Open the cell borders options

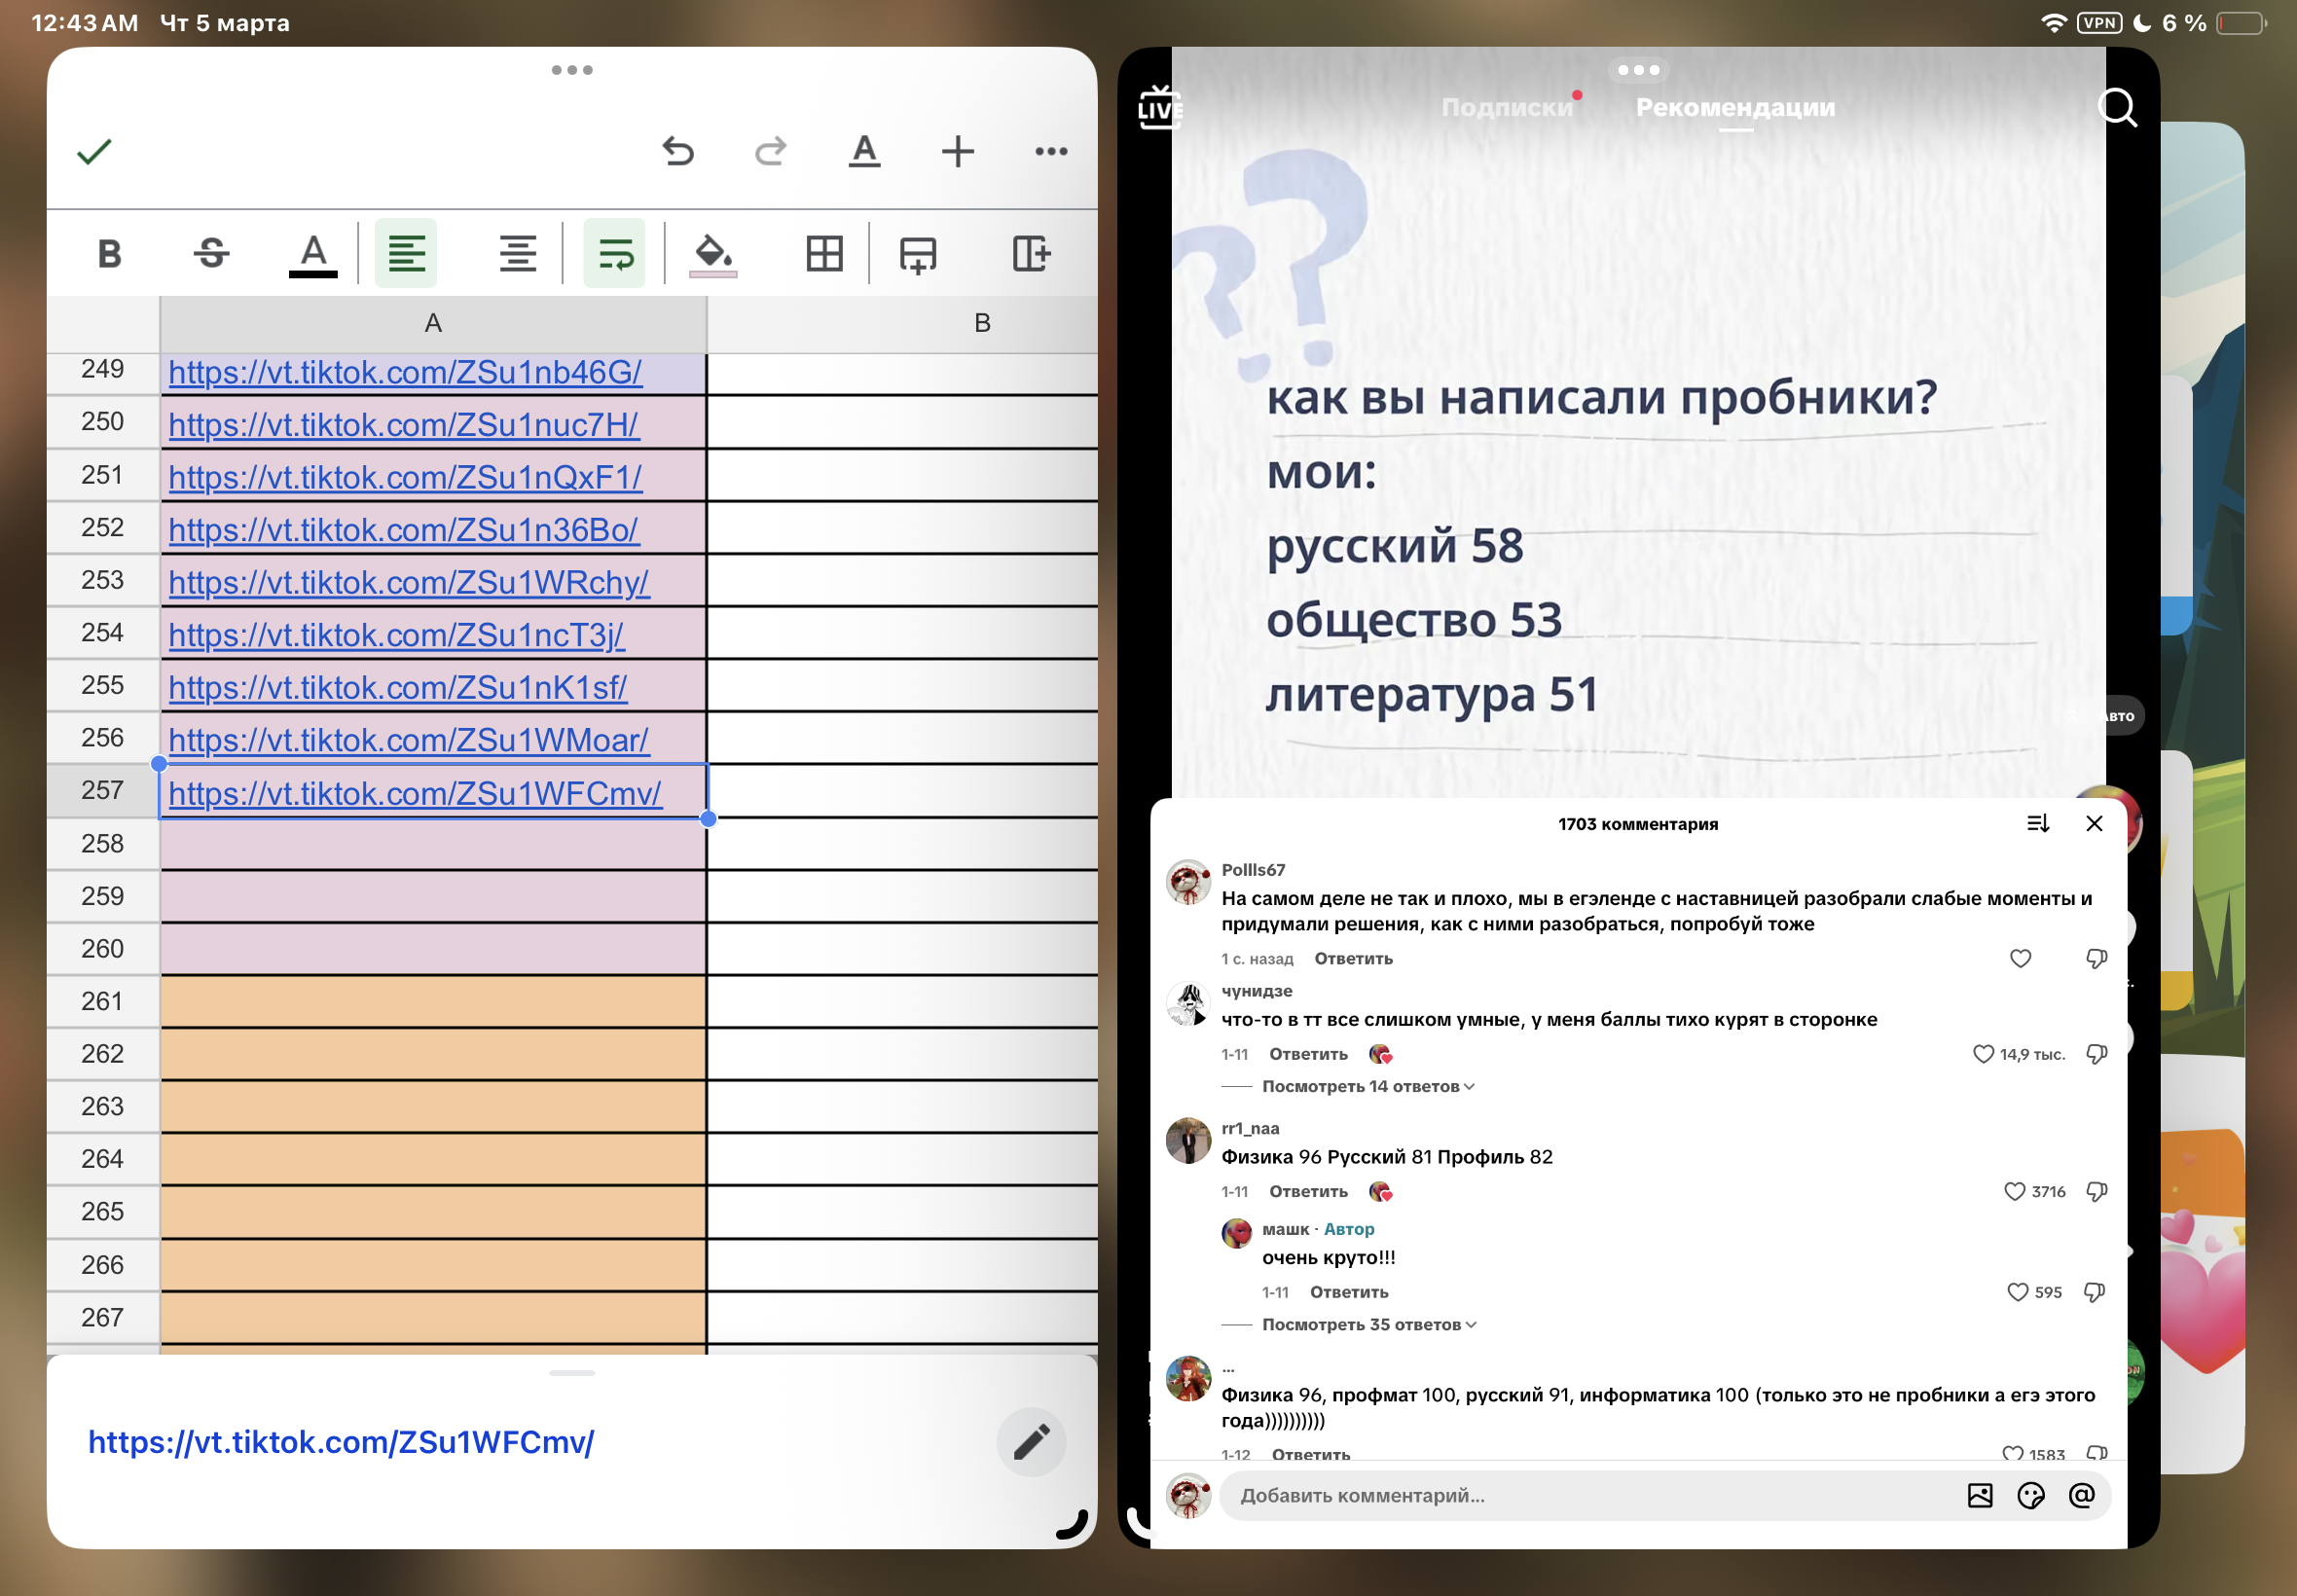[x=825, y=254]
